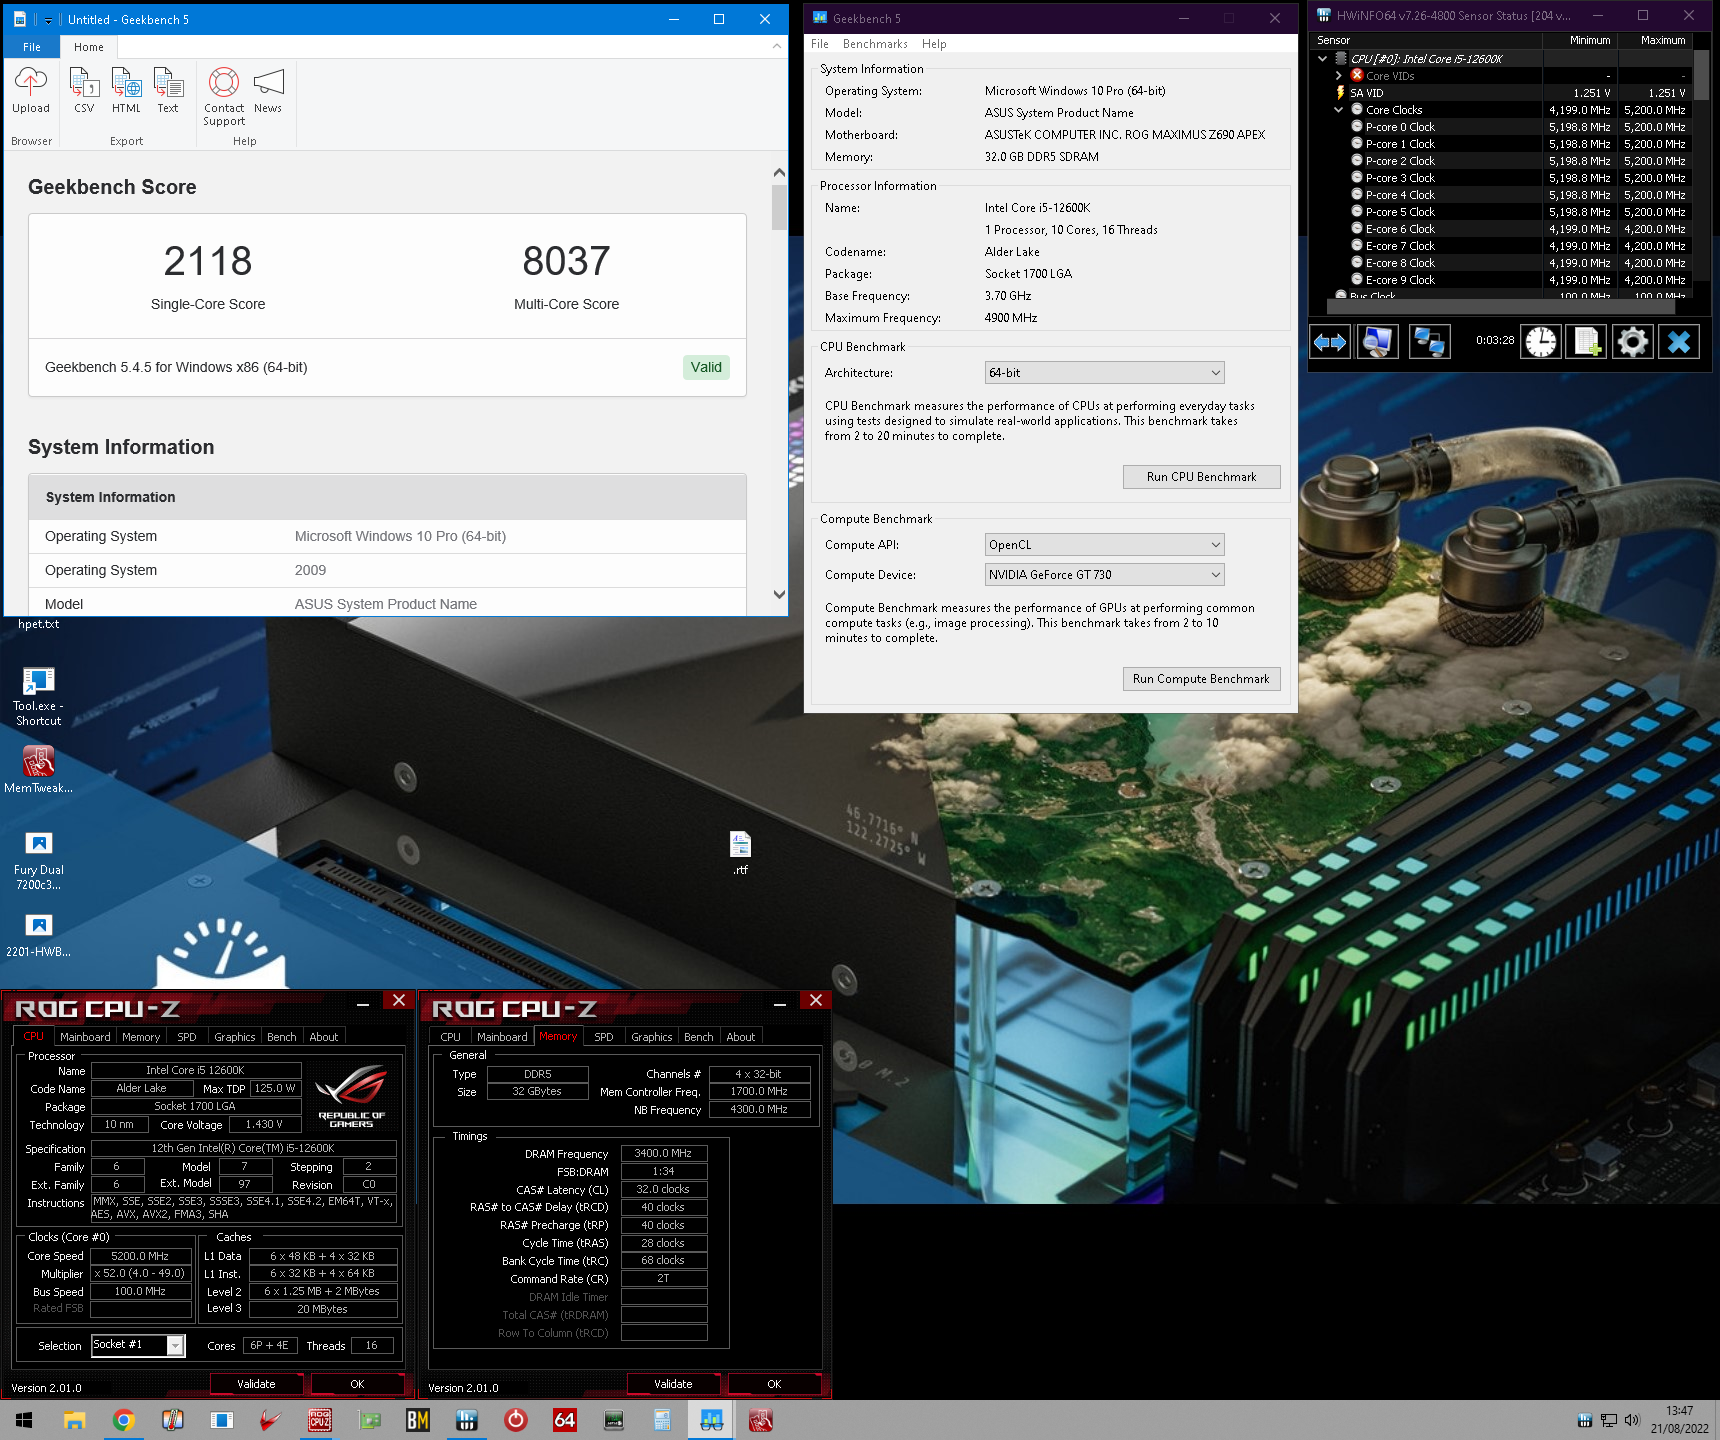The image size is (1720, 1440).
Task: Click HWiNFO monitor with magnifier icon
Action: coord(1377,342)
